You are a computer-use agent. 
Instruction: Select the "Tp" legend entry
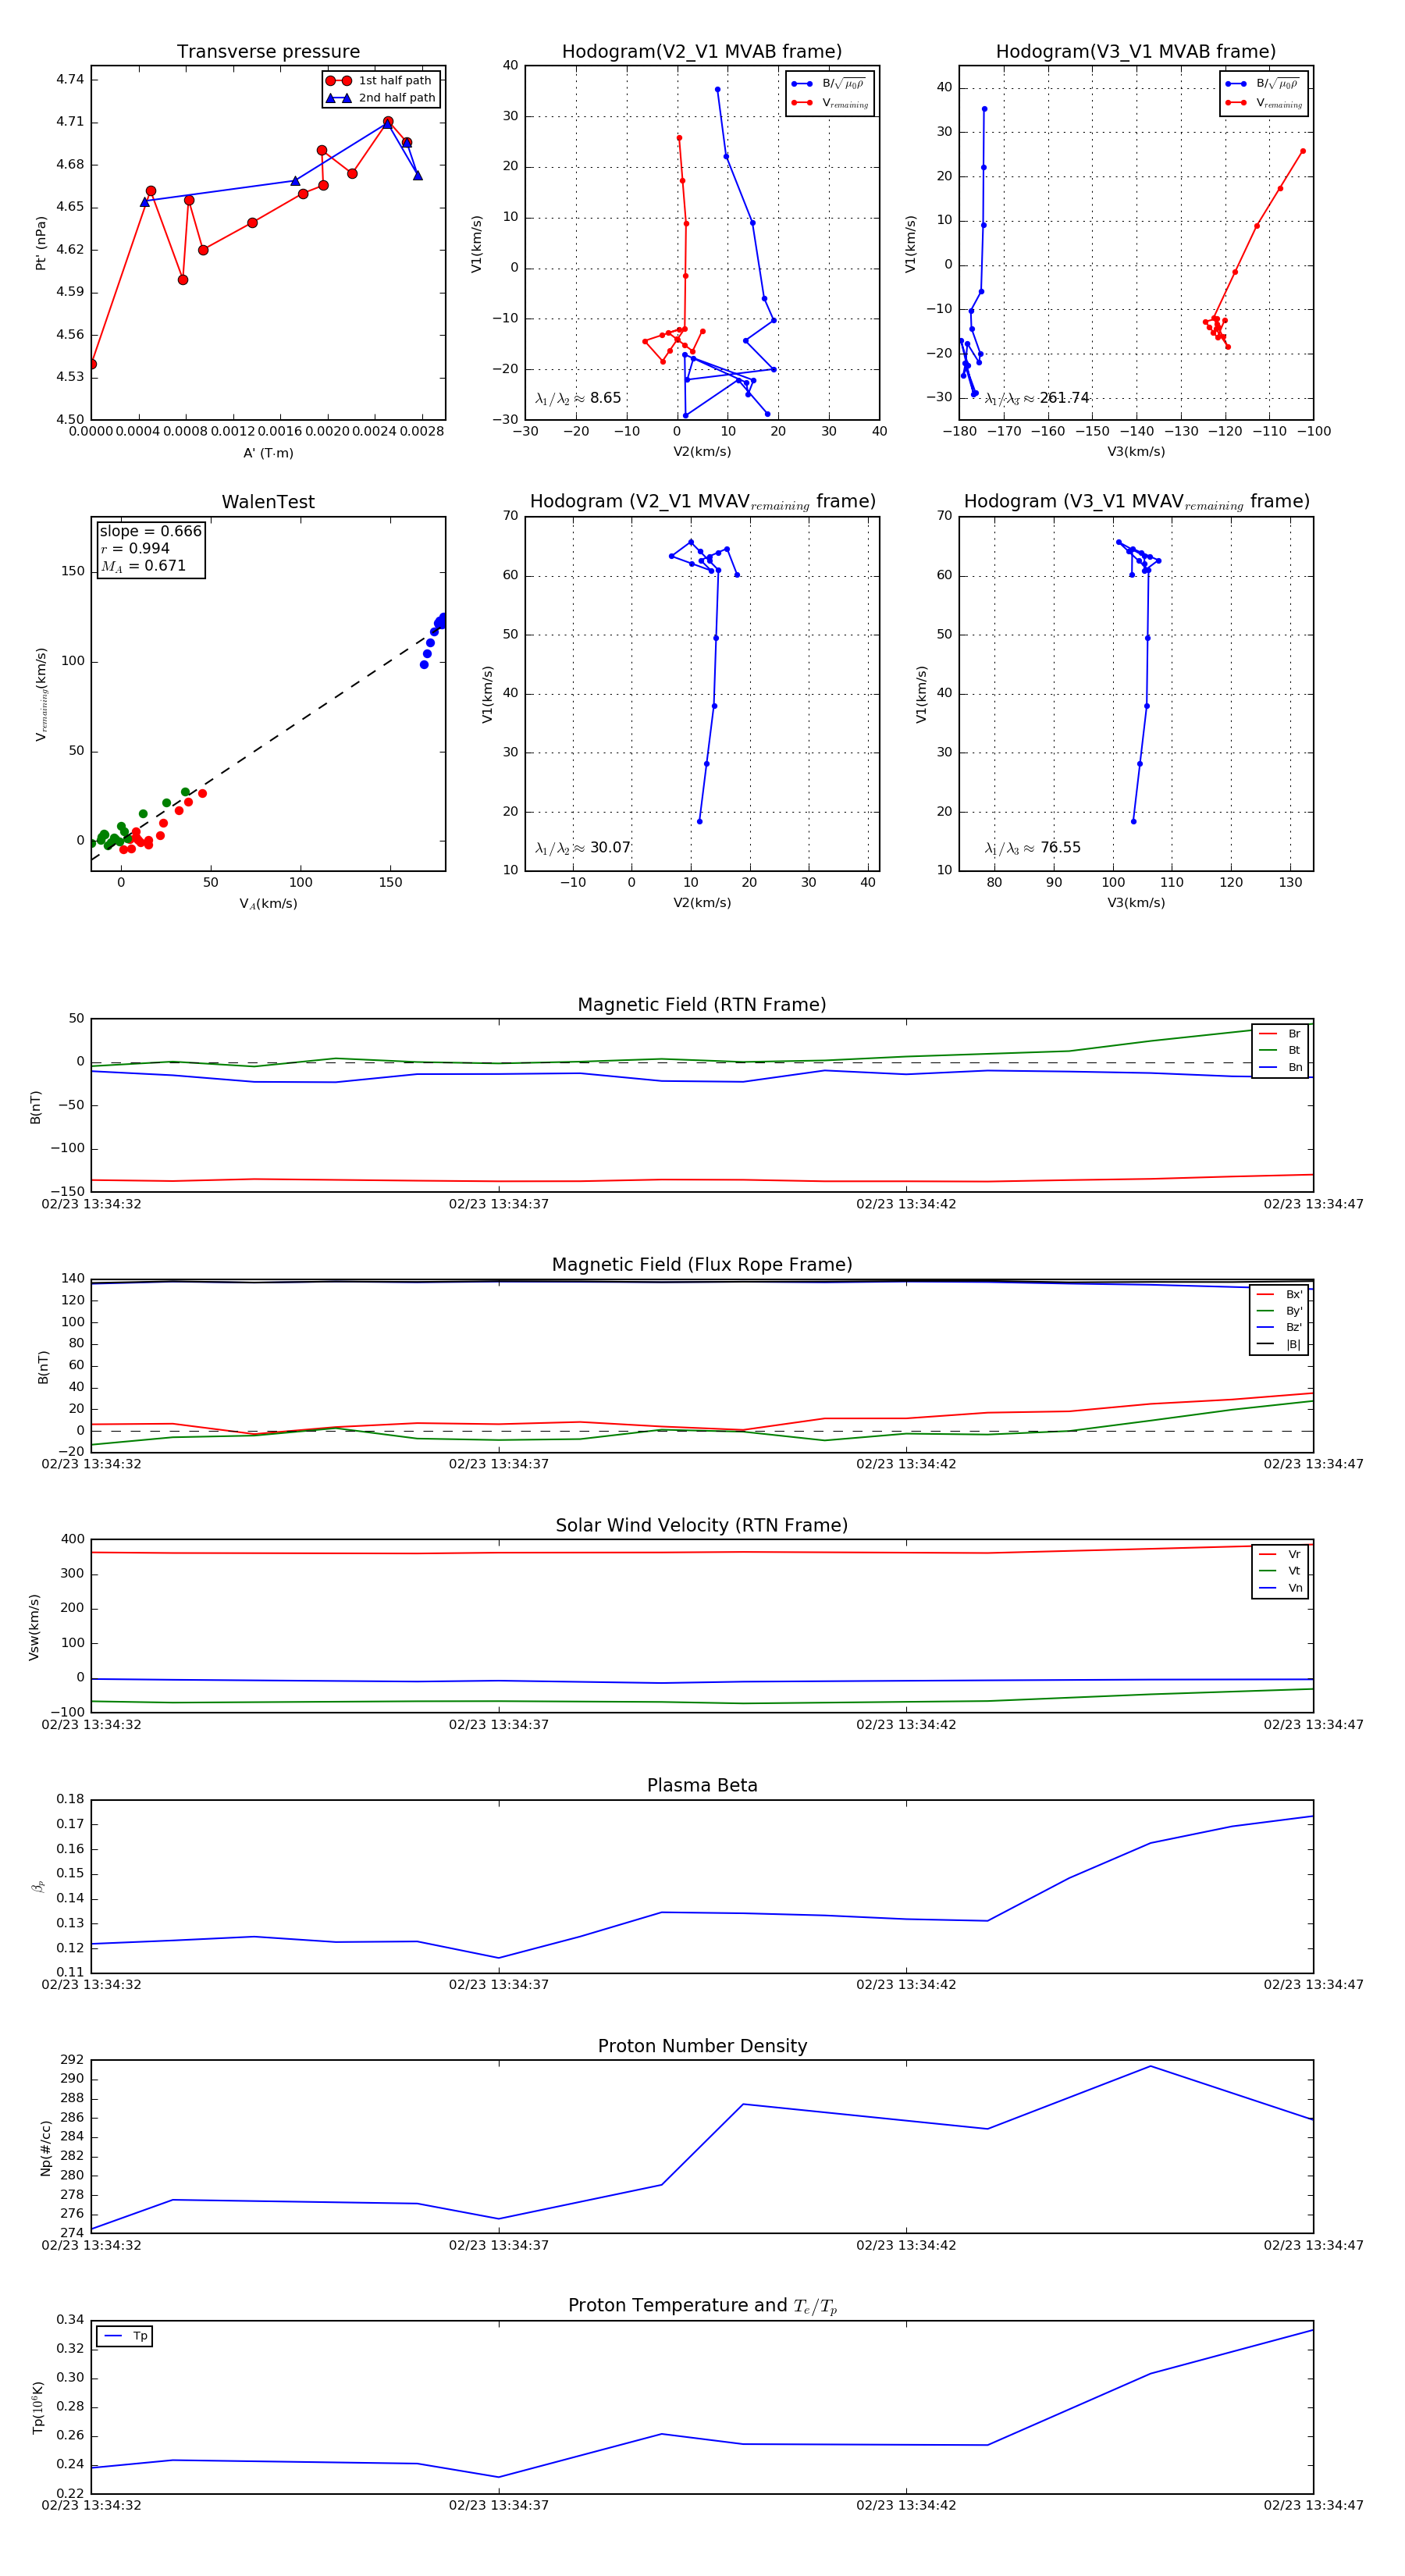coord(125,2336)
